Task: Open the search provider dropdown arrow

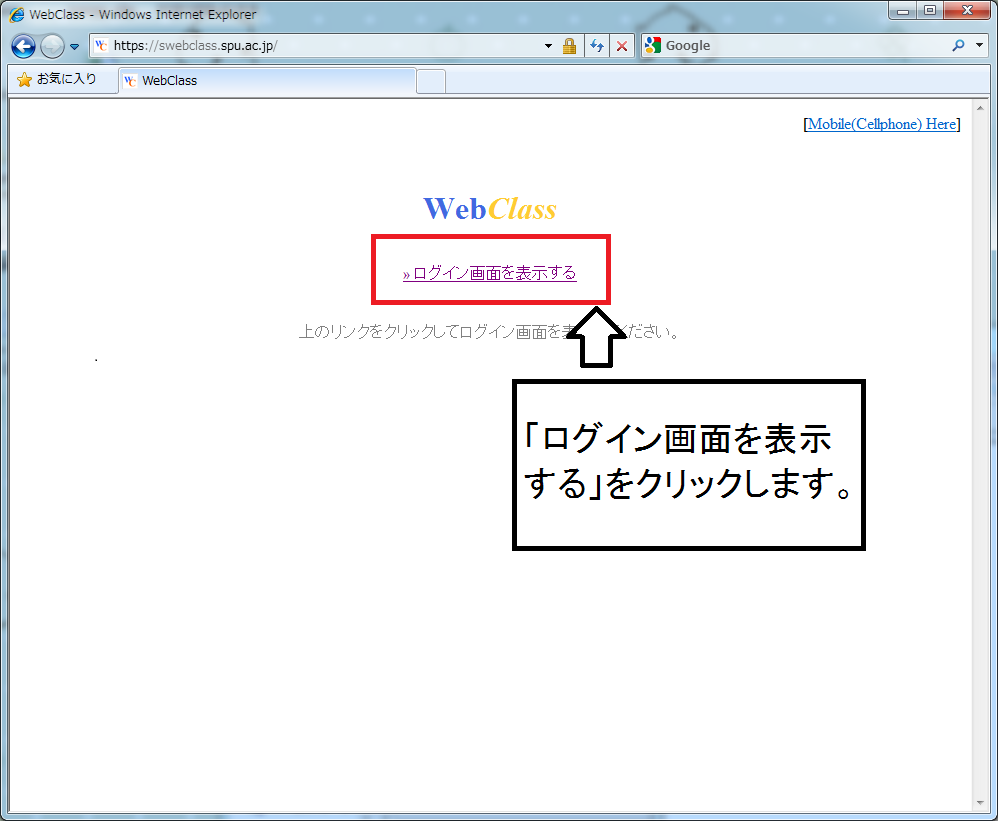Action: [x=980, y=45]
